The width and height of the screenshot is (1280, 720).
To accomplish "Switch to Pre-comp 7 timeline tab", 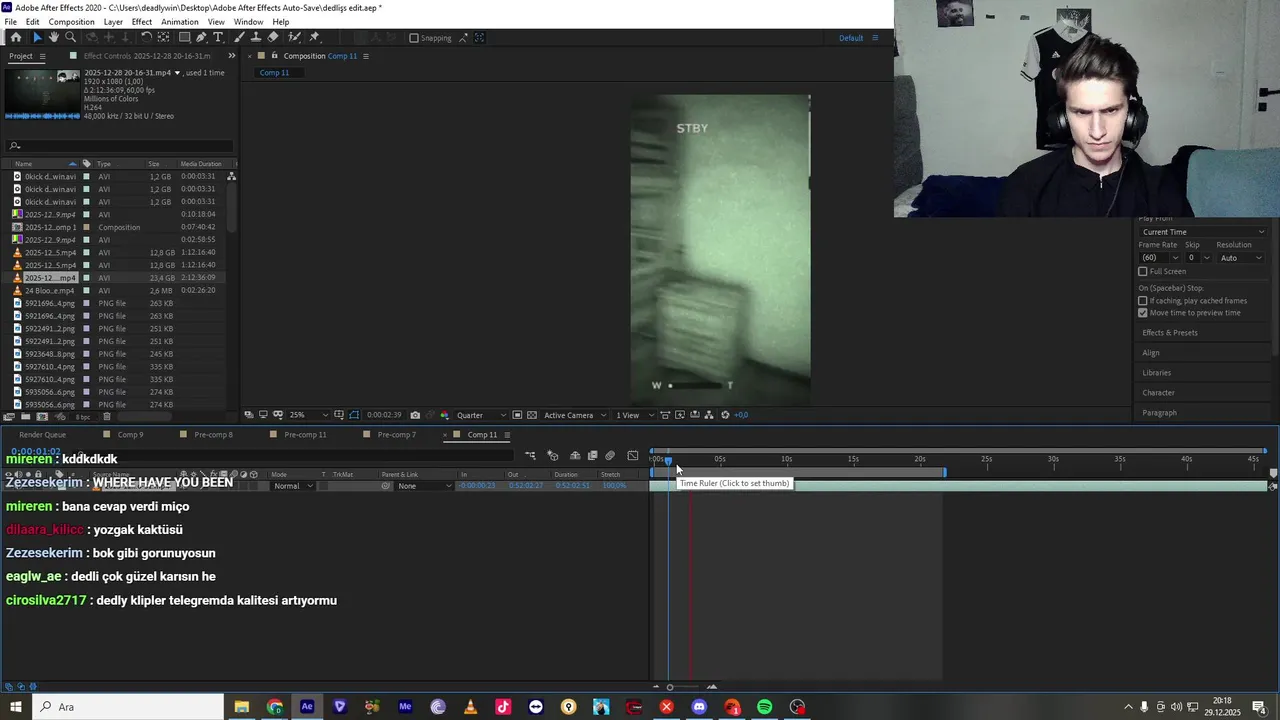I will pos(397,435).
